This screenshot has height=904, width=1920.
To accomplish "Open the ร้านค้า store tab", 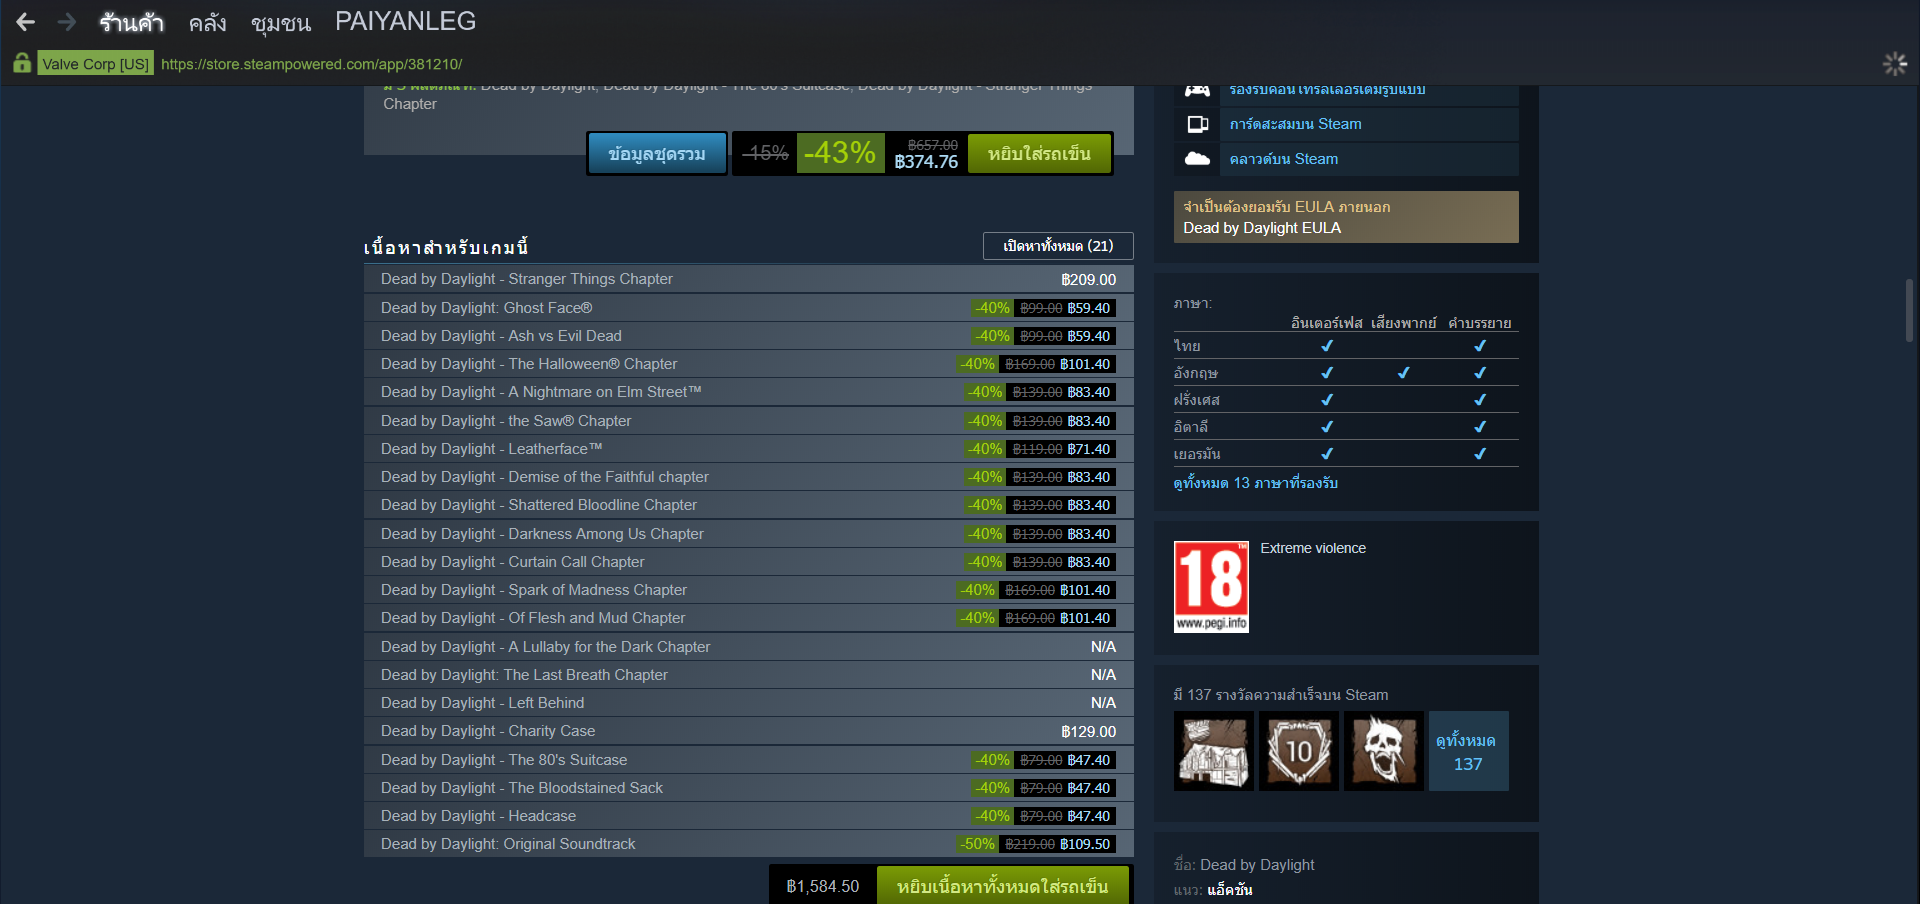I will (x=131, y=22).
